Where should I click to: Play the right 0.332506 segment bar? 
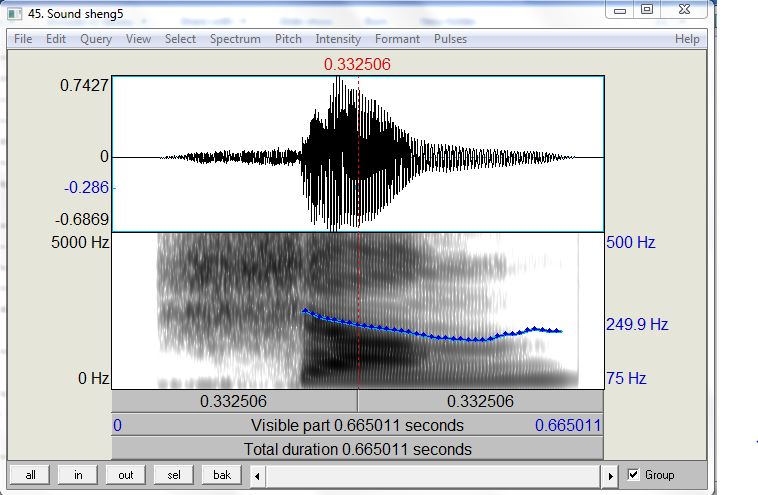tap(481, 401)
